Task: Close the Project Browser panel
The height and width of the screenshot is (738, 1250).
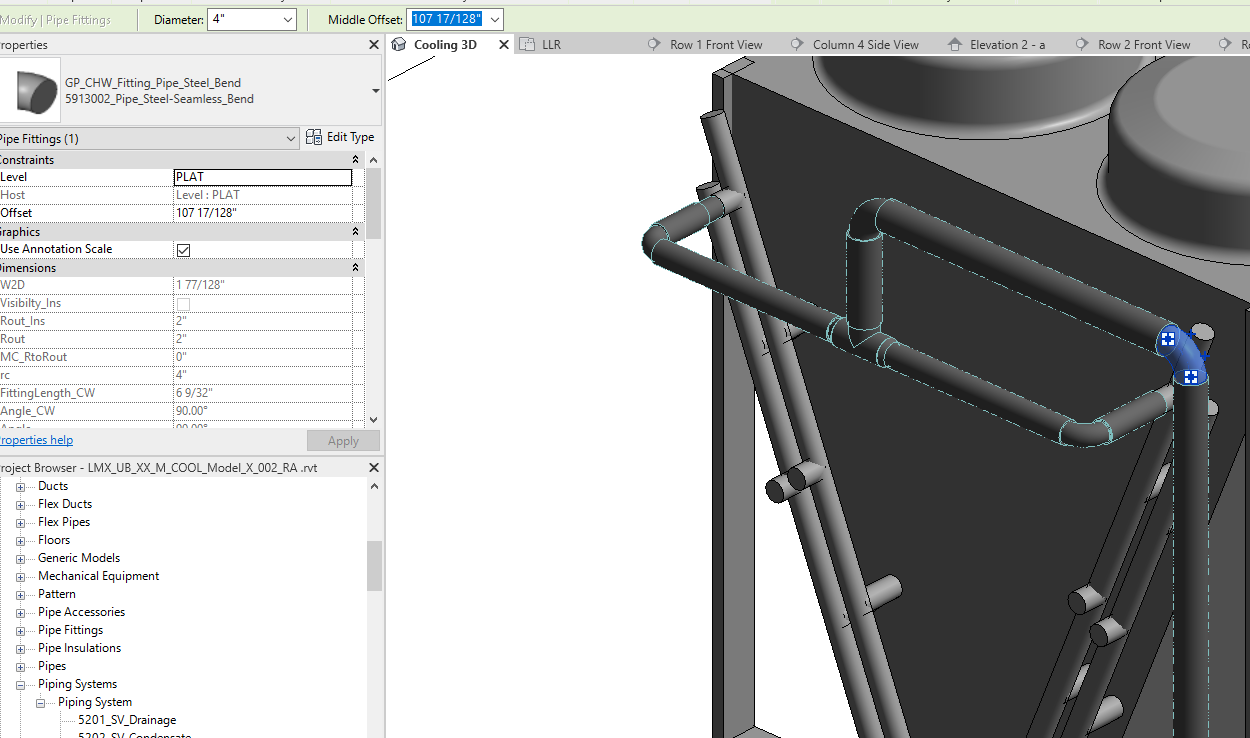Action: click(x=374, y=468)
